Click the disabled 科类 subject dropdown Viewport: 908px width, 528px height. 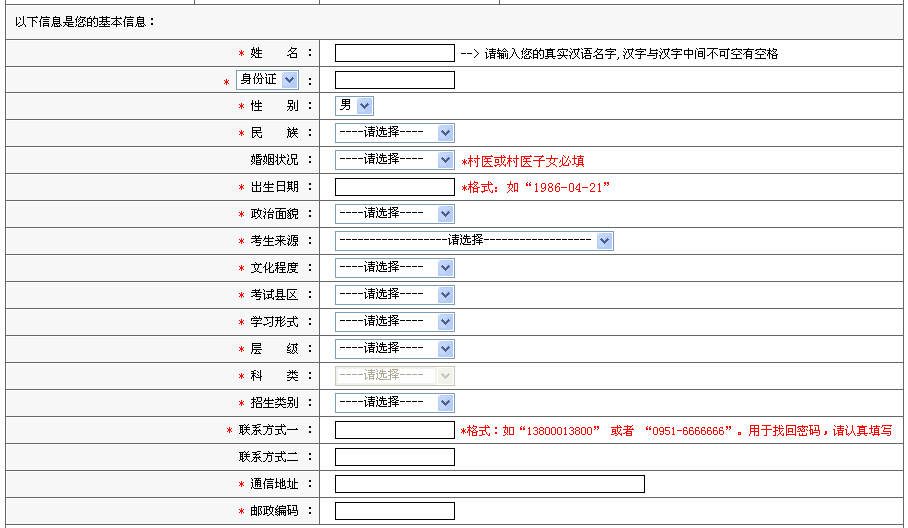pyautogui.click(x=394, y=375)
